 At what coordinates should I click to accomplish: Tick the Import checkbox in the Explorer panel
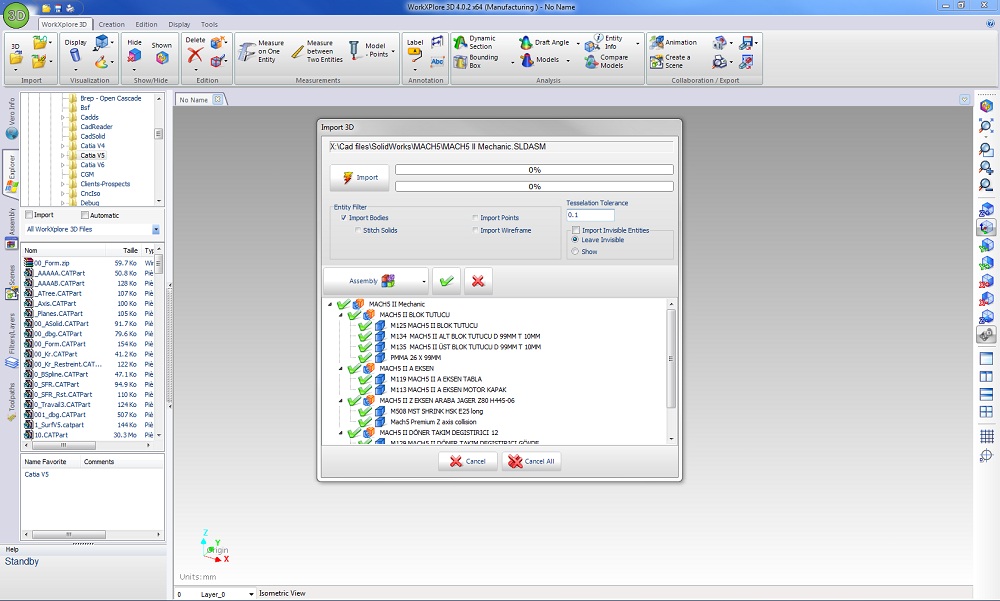(29, 215)
